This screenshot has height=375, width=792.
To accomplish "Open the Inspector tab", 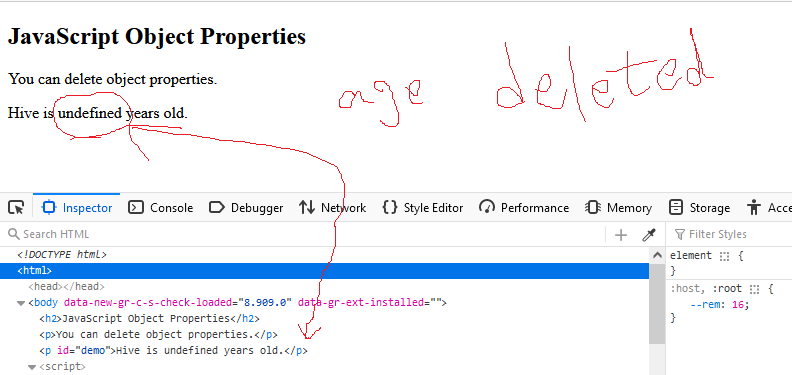I will tap(77, 208).
